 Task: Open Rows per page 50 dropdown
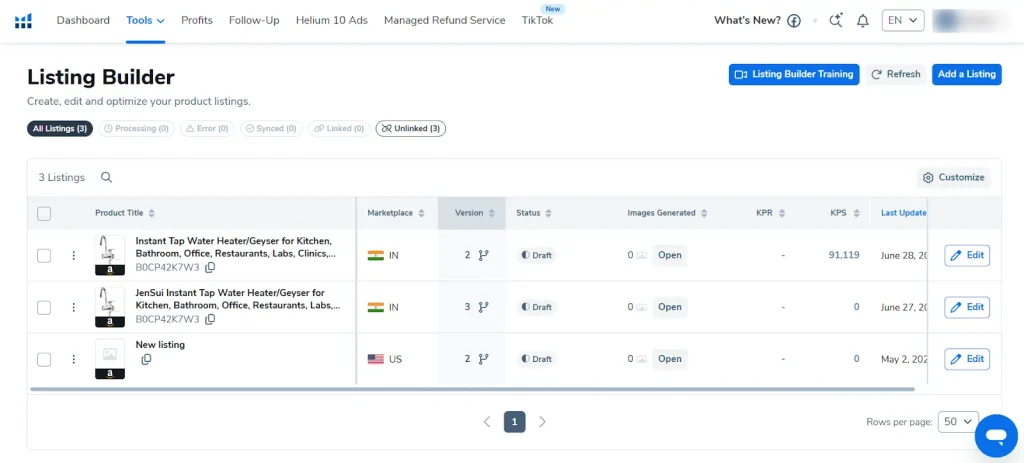[958, 422]
